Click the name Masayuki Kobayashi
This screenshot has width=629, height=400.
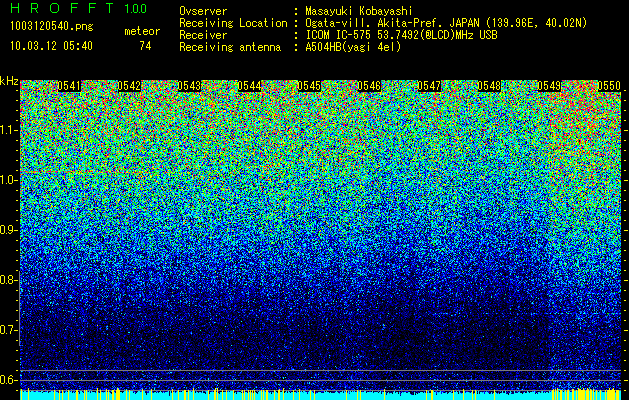pos(359,11)
